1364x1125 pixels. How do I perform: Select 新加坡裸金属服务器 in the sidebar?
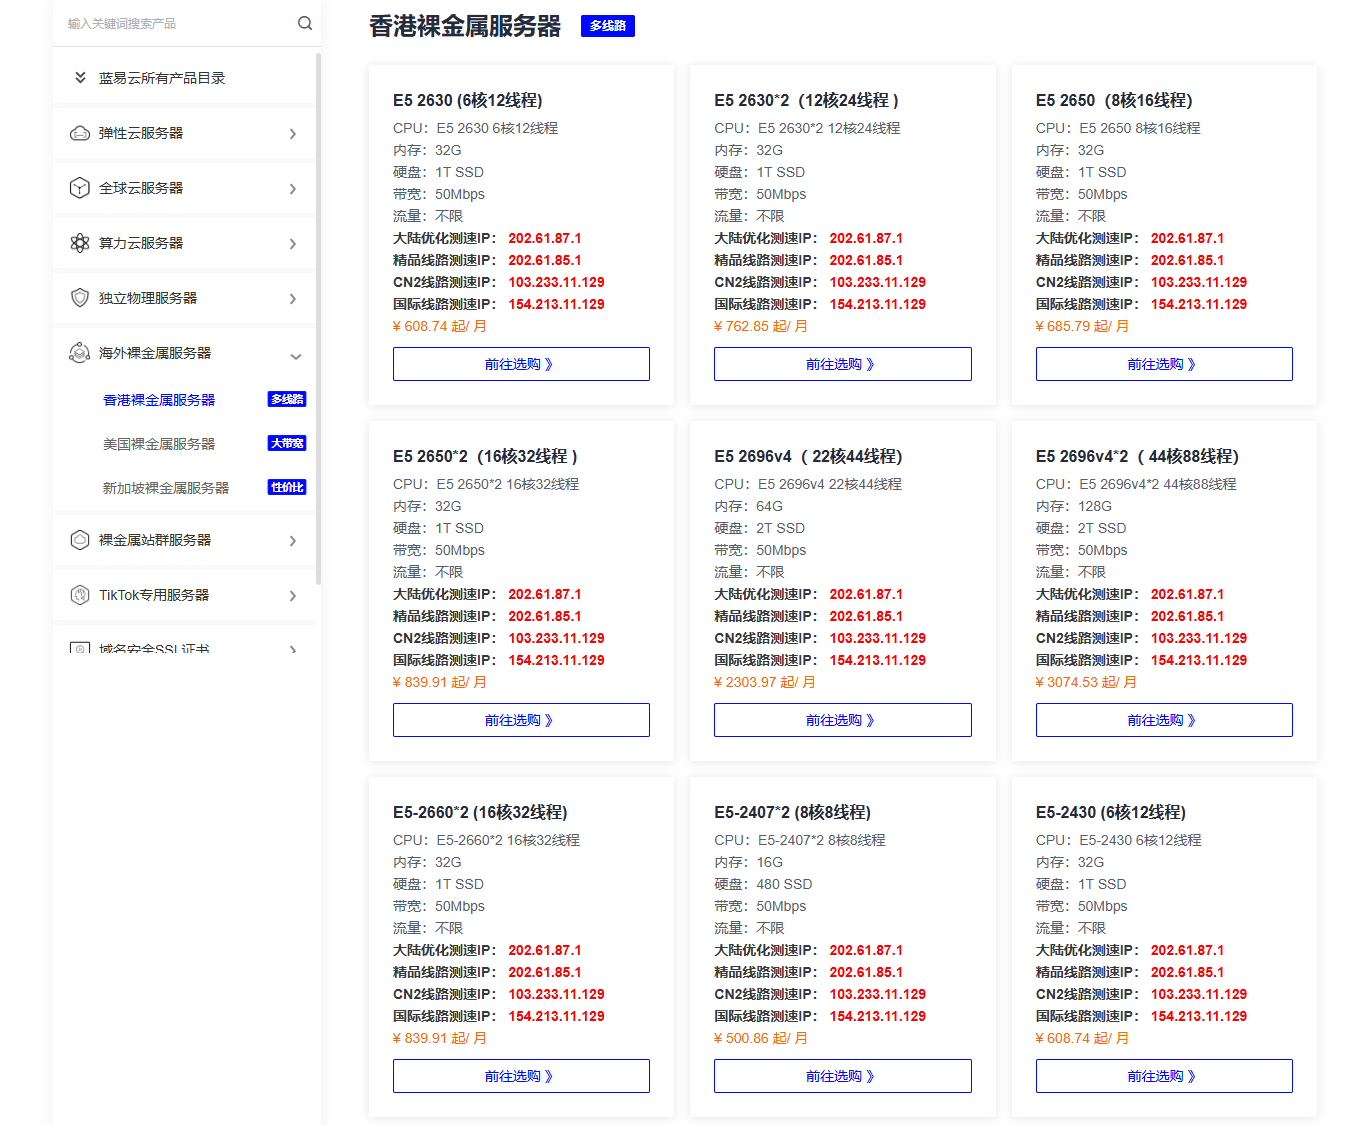166,488
